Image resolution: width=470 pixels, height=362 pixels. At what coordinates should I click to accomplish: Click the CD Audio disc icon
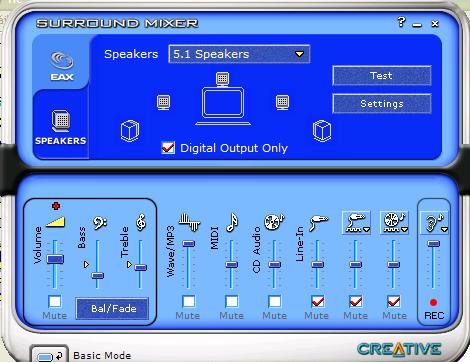click(274, 222)
